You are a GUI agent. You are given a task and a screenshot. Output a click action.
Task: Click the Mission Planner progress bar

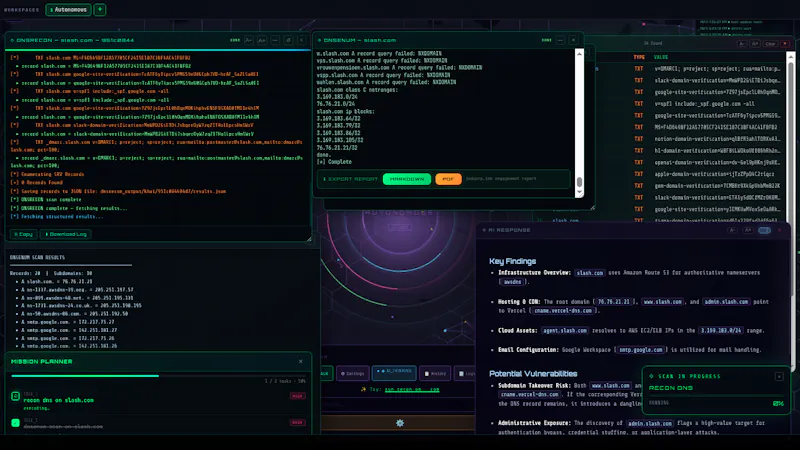[x=158, y=376]
